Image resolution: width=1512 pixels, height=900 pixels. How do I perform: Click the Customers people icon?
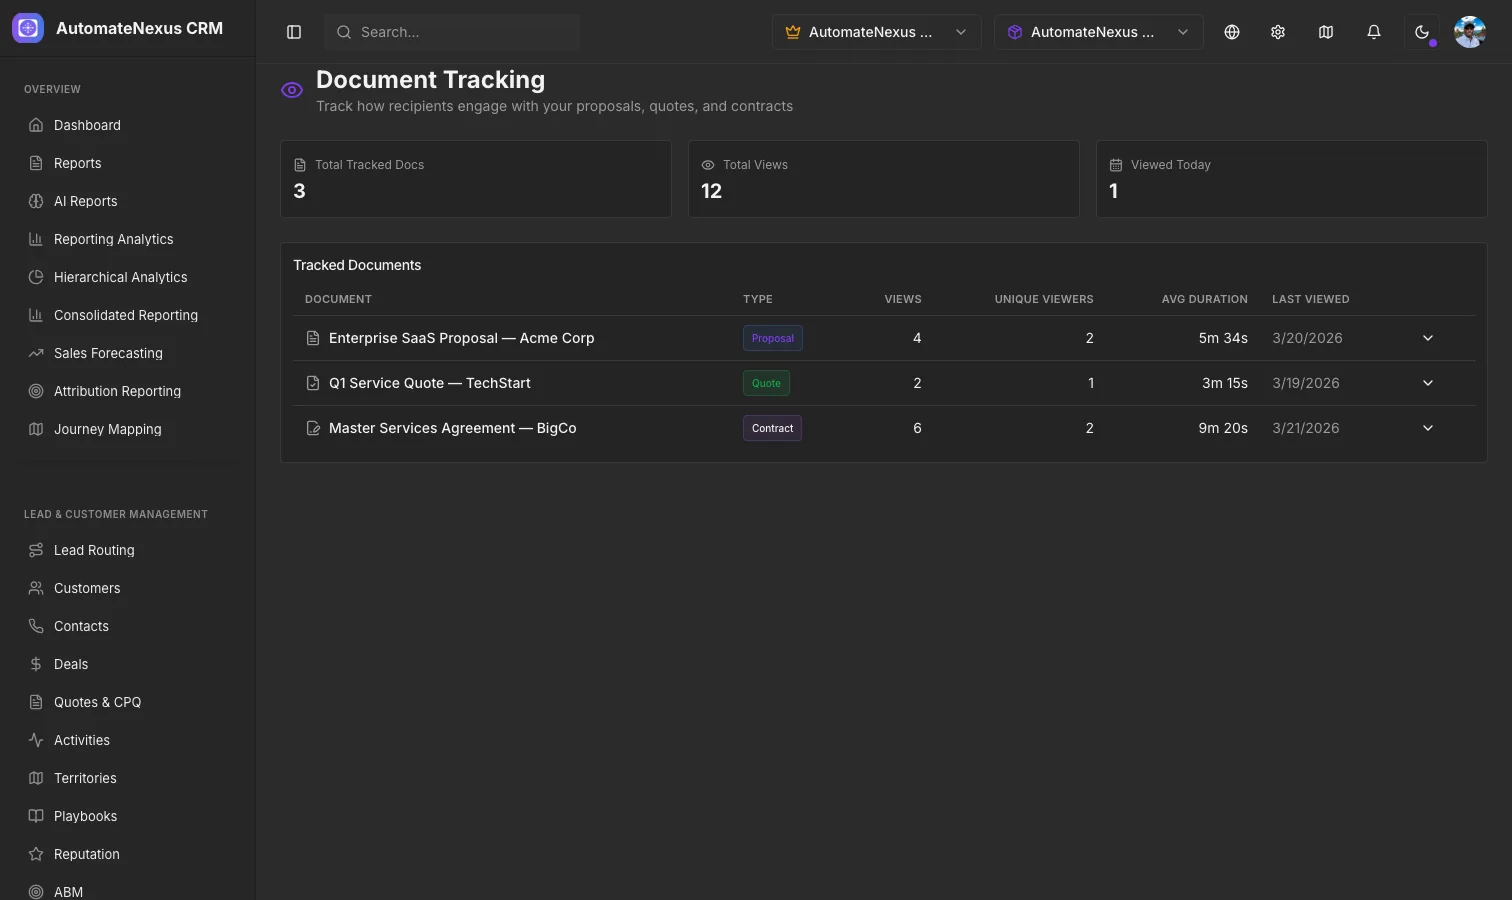pyautogui.click(x=36, y=588)
